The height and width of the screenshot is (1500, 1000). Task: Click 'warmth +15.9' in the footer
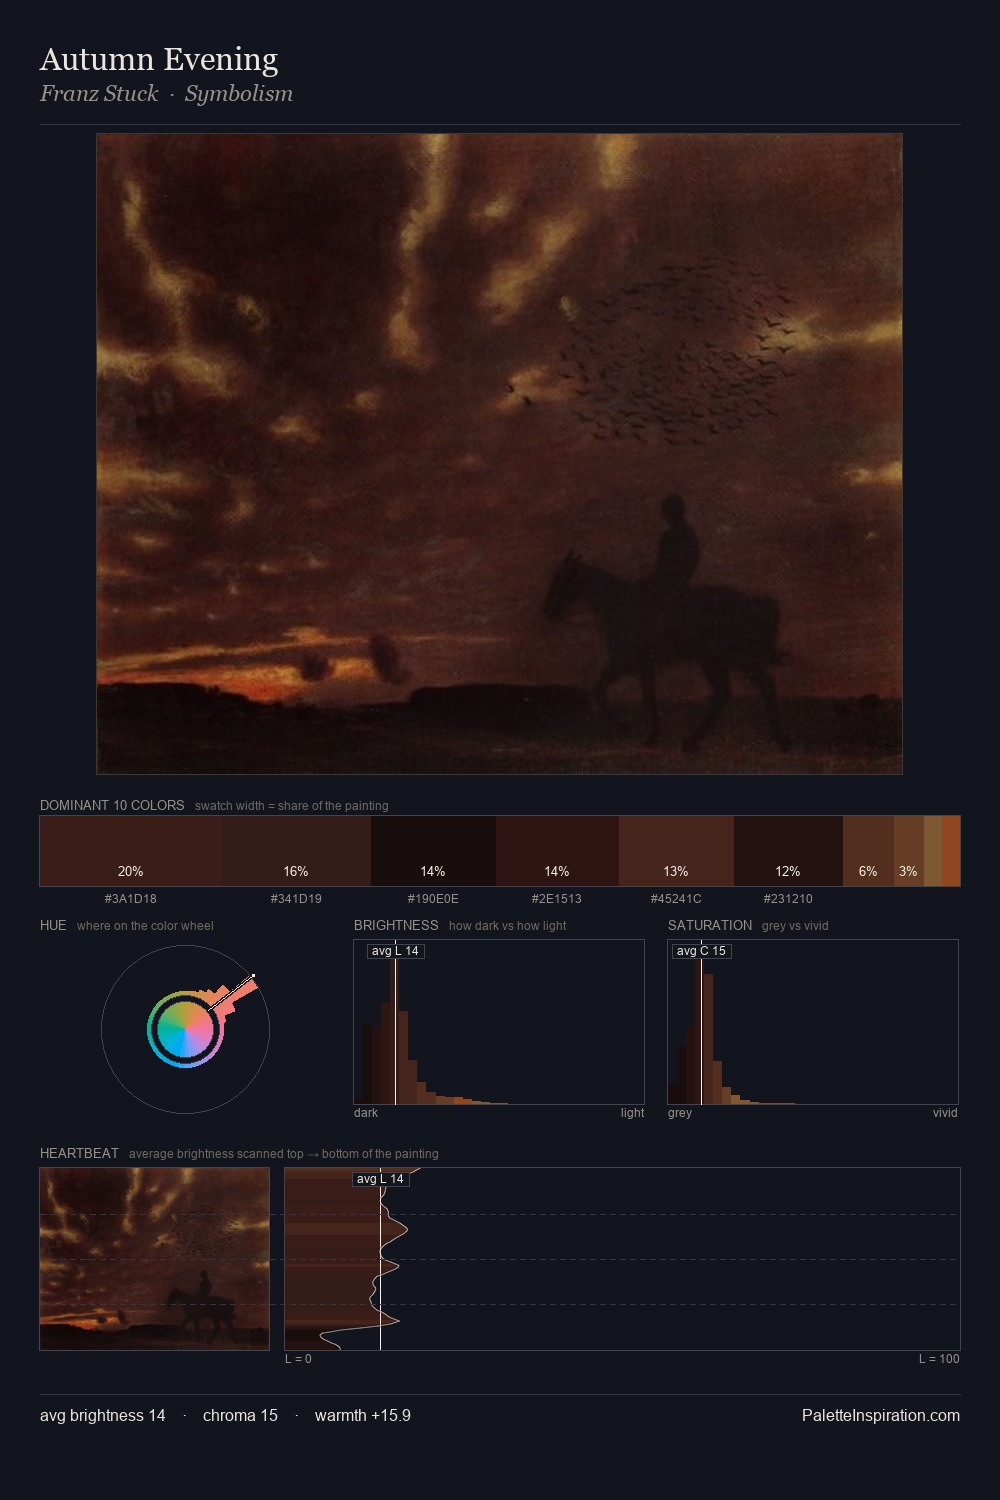click(x=363, y=1415)
